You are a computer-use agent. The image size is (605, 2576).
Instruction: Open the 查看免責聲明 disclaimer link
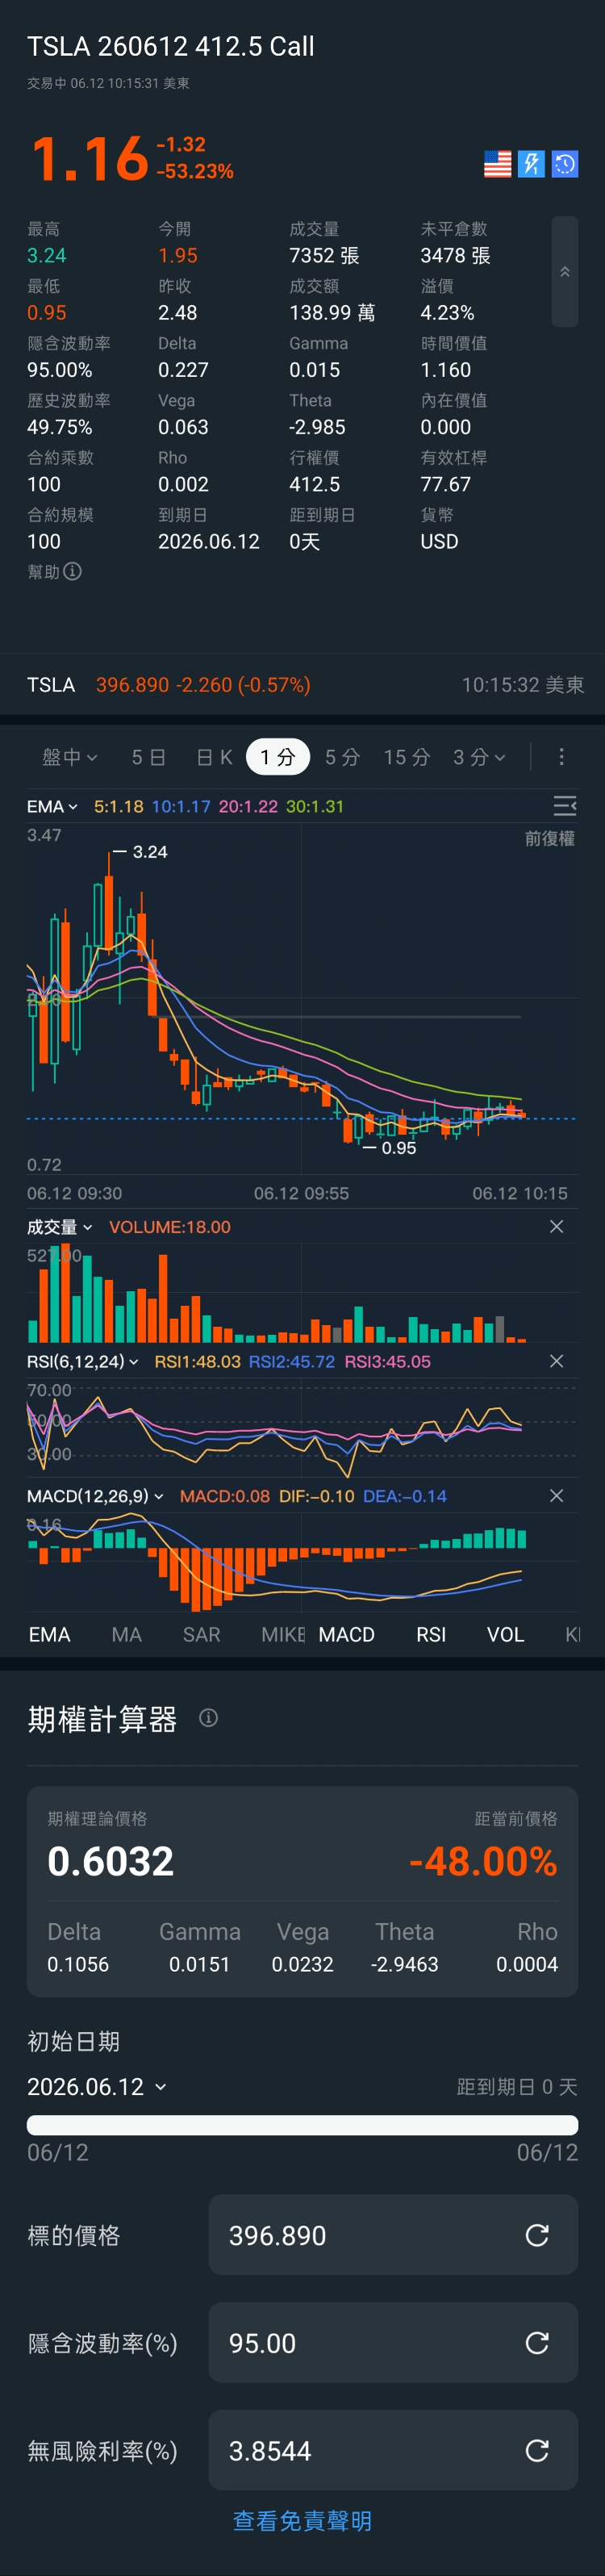pyautogui.click(x=302, y=2521)
